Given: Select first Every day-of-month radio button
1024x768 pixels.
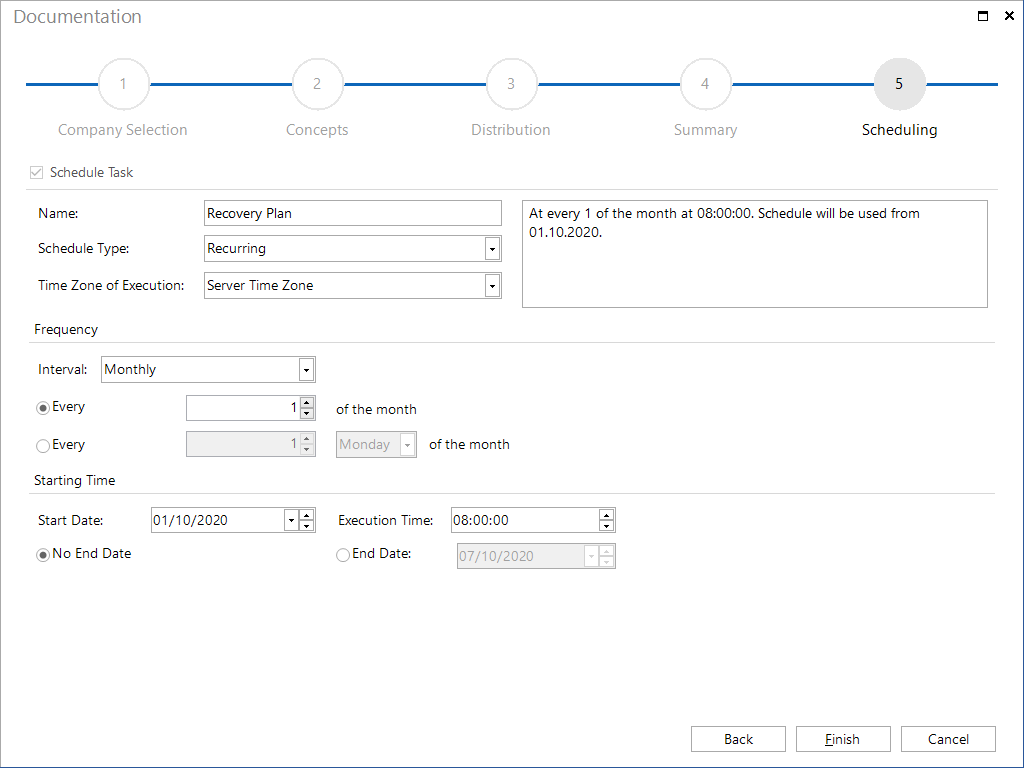Looking at the screenshot, I should [43, 408].
